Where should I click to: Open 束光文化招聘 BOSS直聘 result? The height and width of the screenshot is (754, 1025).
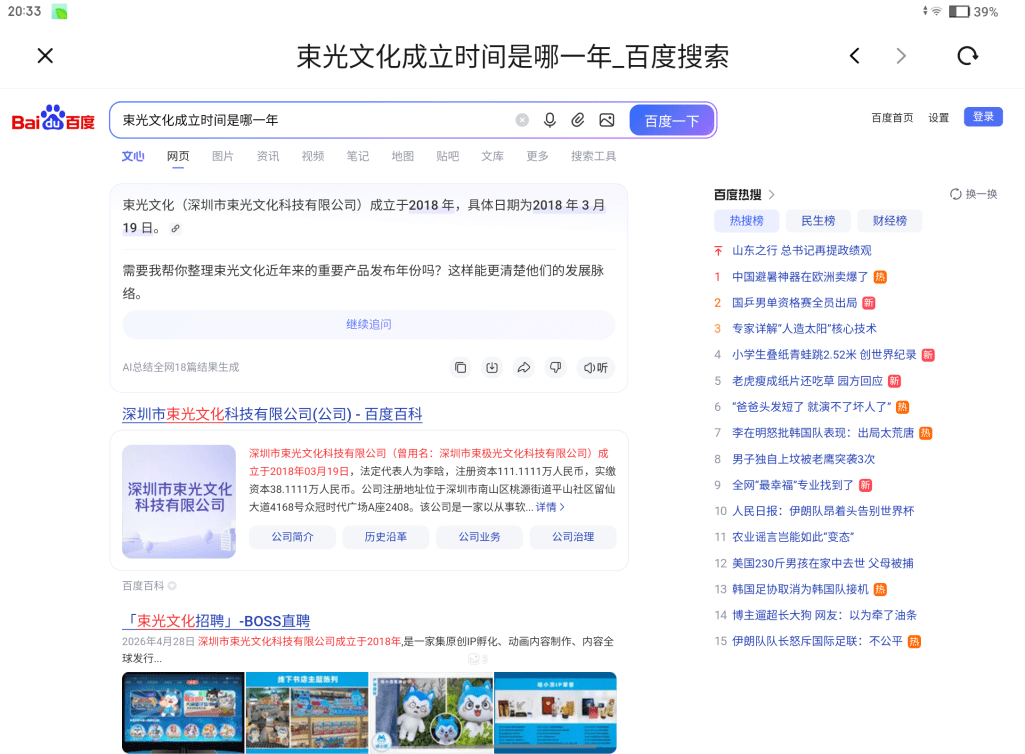point(216,621)
